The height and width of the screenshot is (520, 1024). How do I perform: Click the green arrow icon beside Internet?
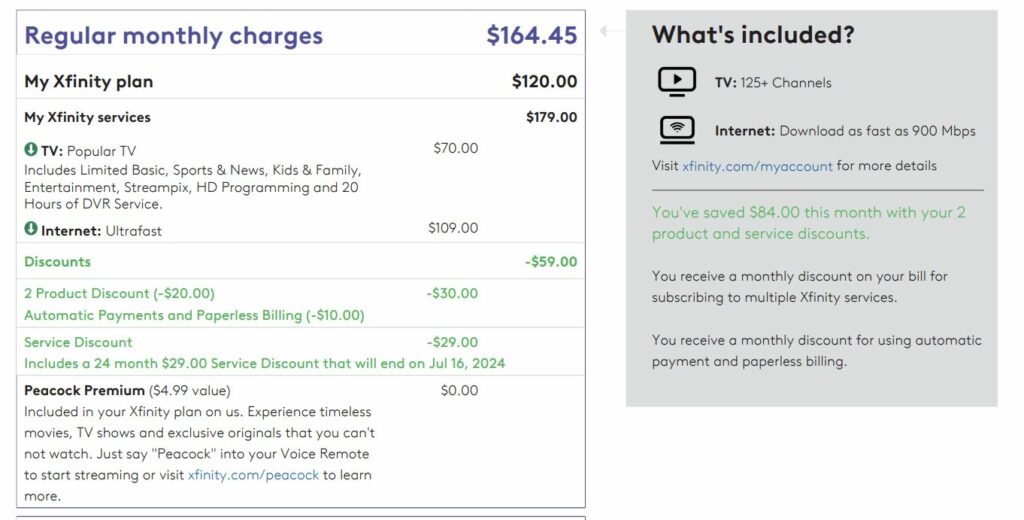point(31,229)
